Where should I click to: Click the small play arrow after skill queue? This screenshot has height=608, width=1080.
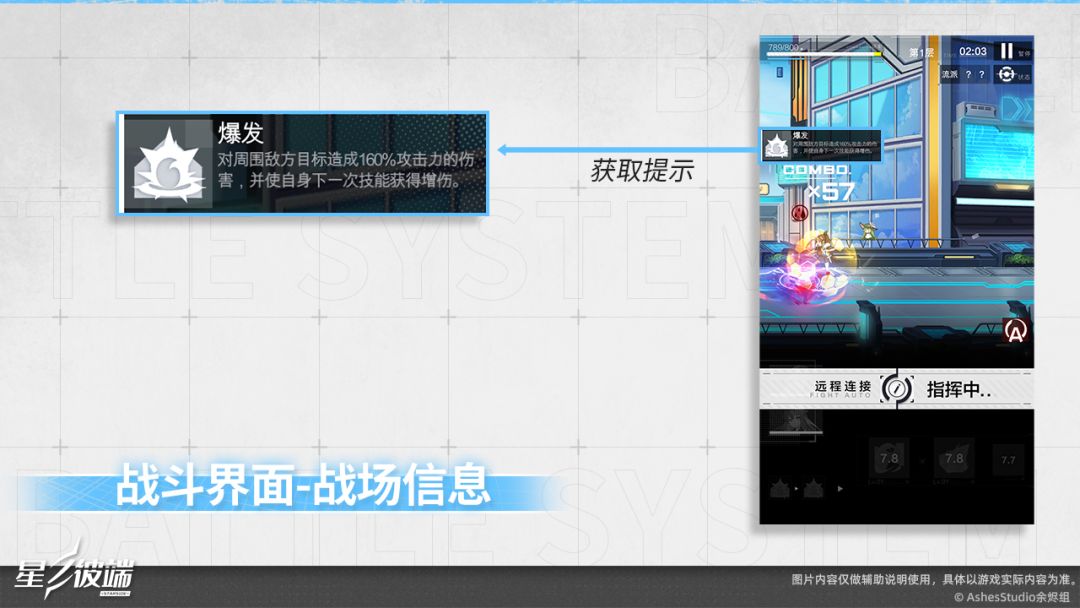pos(840,489)
